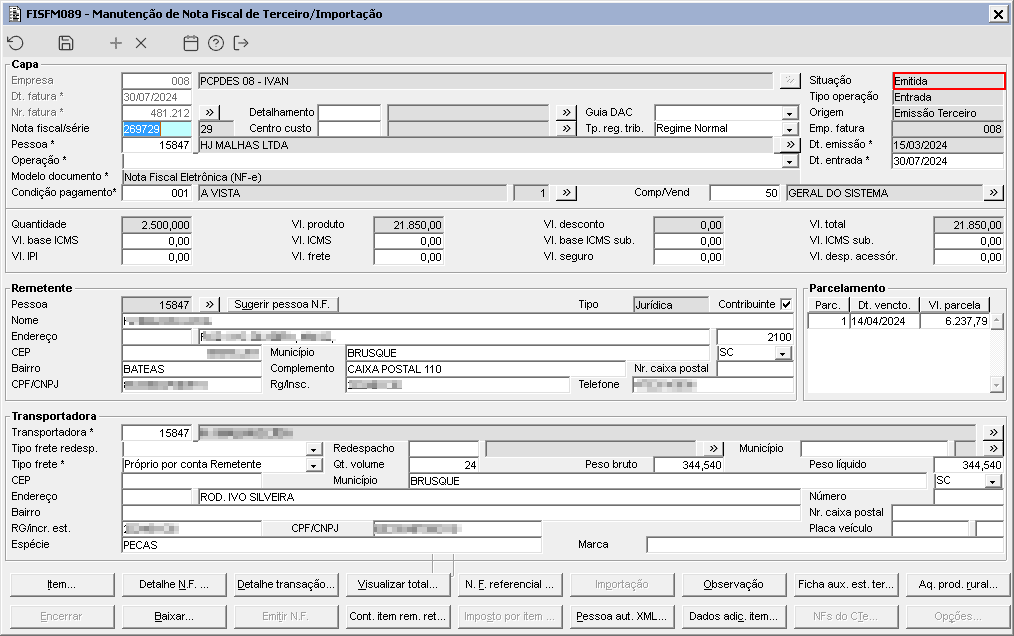The image size is (1014, 636).
Task: Click Aq. prod. rural... button
Action: pyautogui.click(x=958, y=584)
